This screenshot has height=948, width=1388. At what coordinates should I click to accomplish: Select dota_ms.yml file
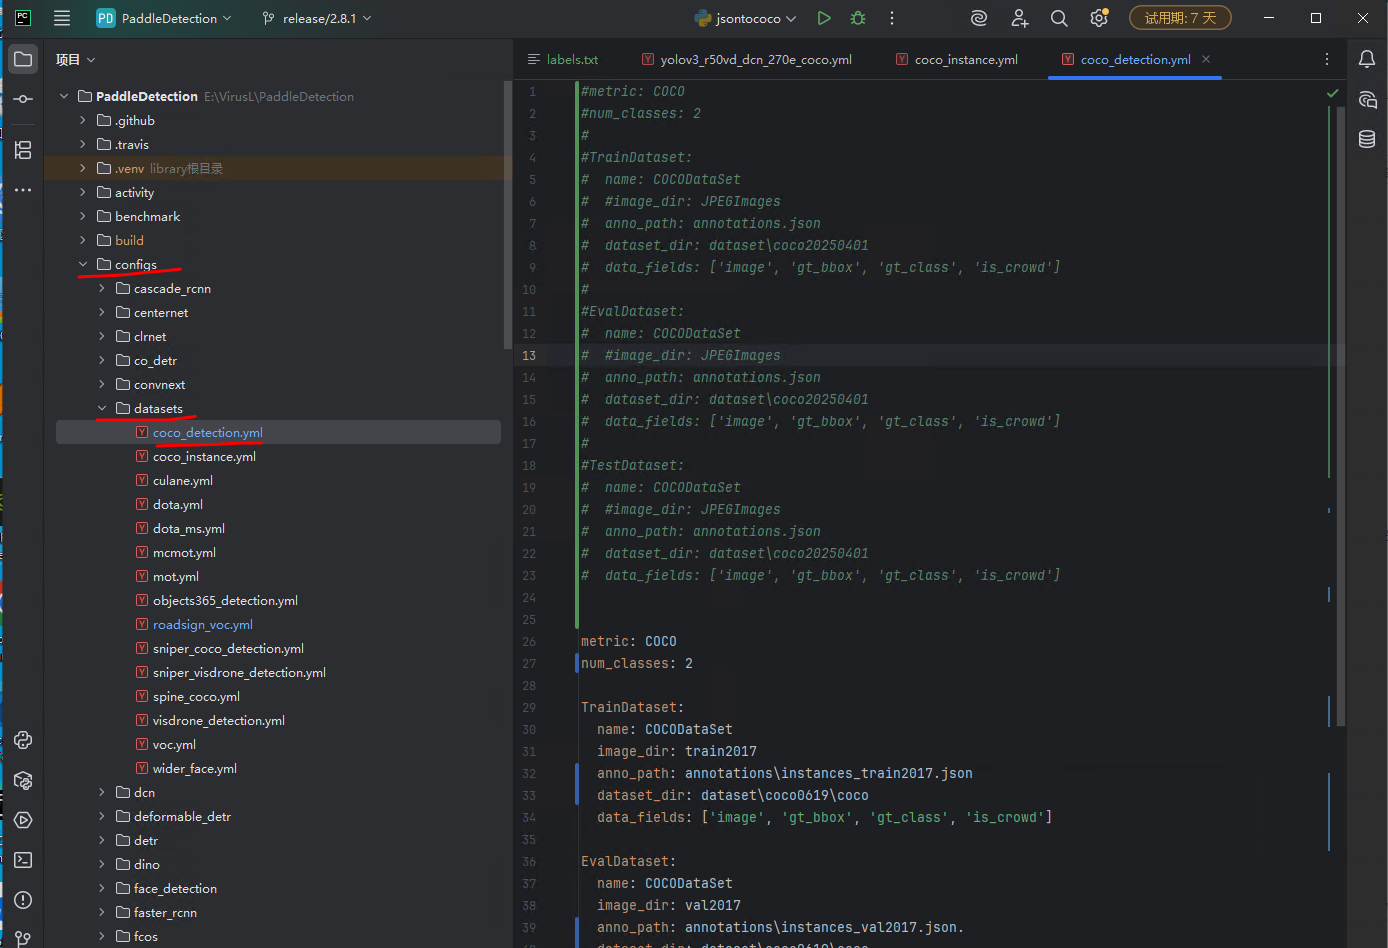point(188,528)
